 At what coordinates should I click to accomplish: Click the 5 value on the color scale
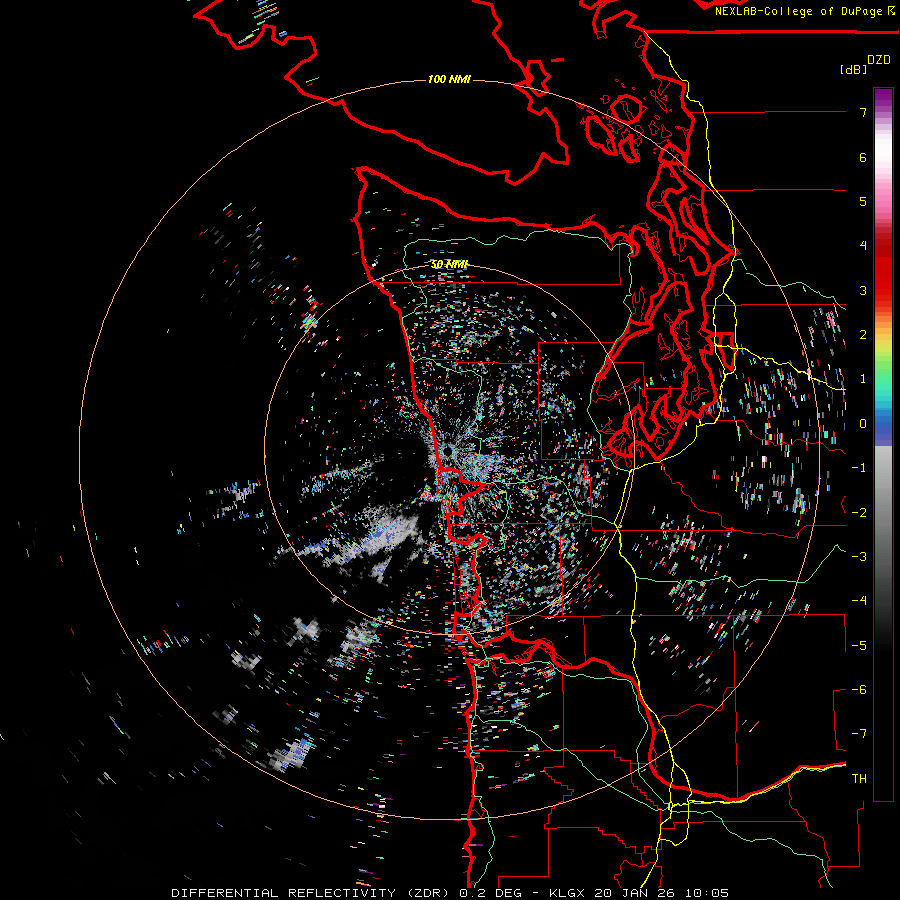coord(863,201)
